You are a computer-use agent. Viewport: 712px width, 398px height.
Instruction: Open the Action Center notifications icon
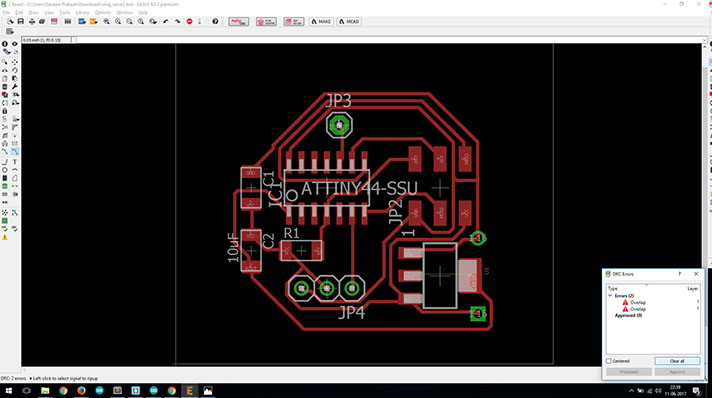697,391
